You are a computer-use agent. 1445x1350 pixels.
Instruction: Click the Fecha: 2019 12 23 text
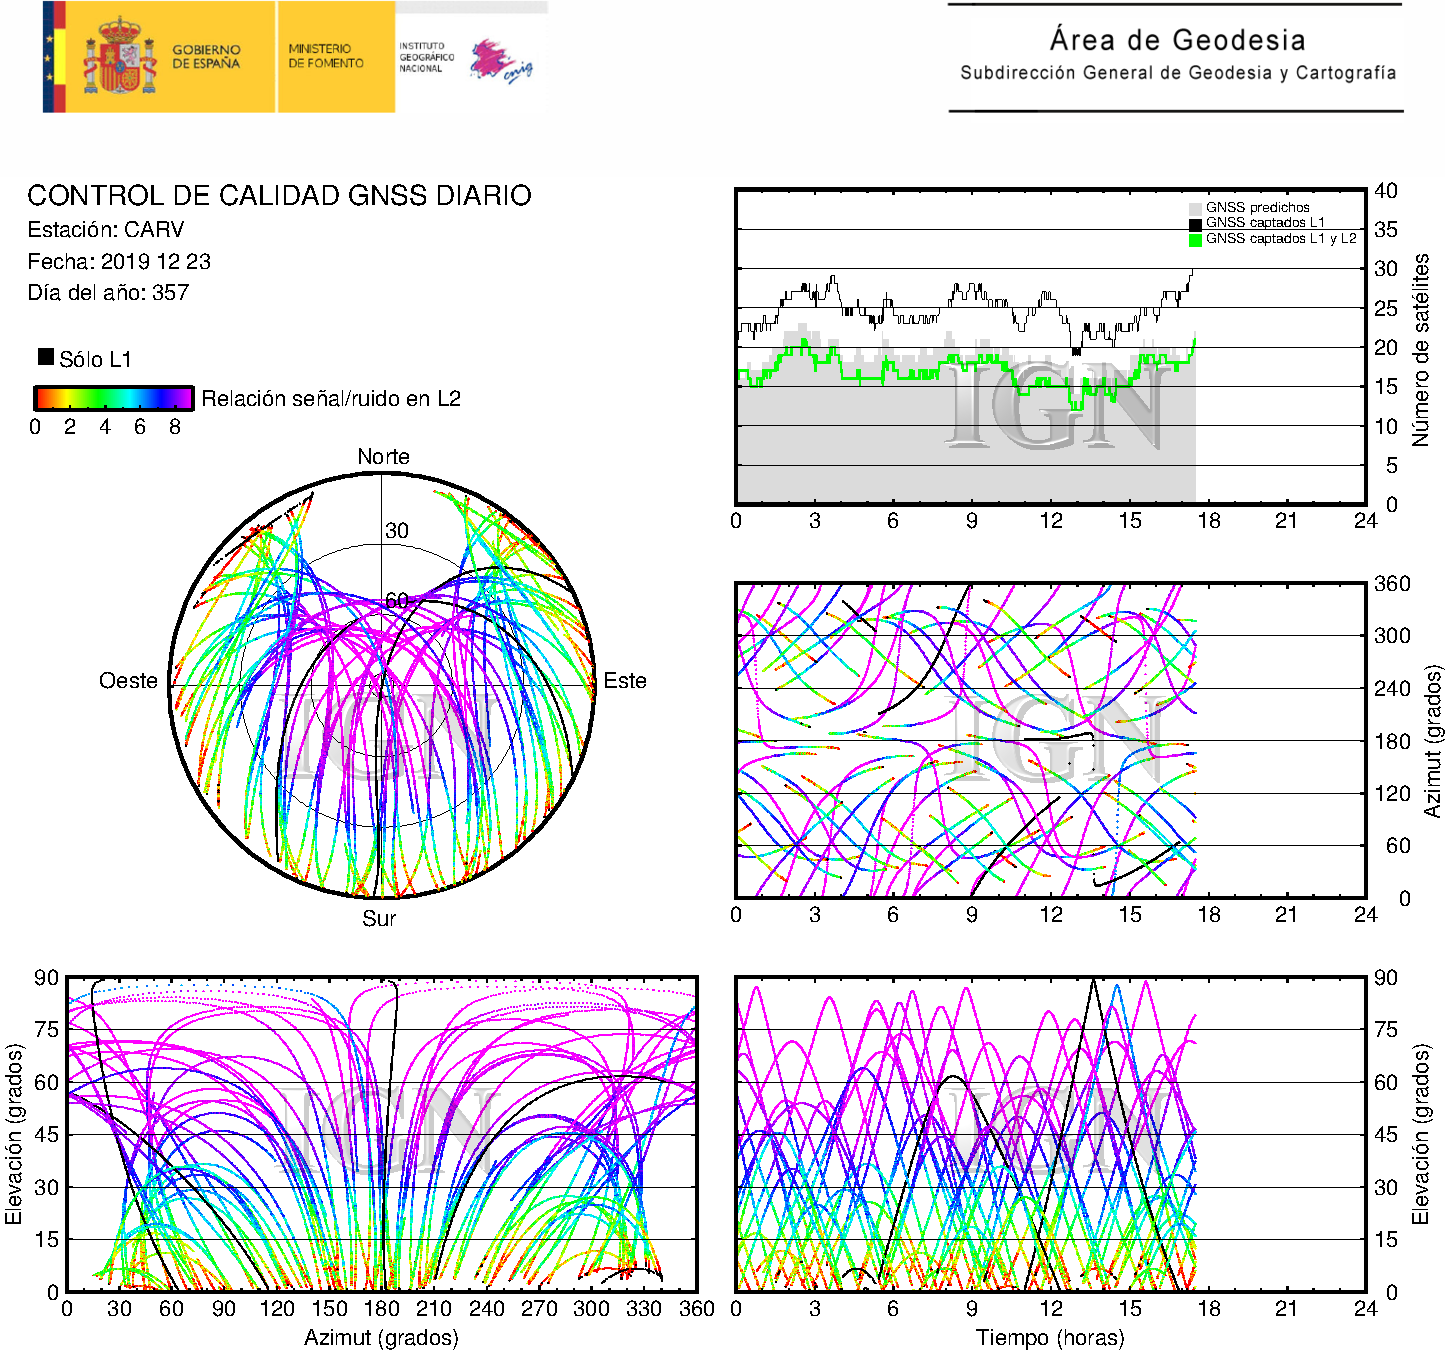click(119, 262)
